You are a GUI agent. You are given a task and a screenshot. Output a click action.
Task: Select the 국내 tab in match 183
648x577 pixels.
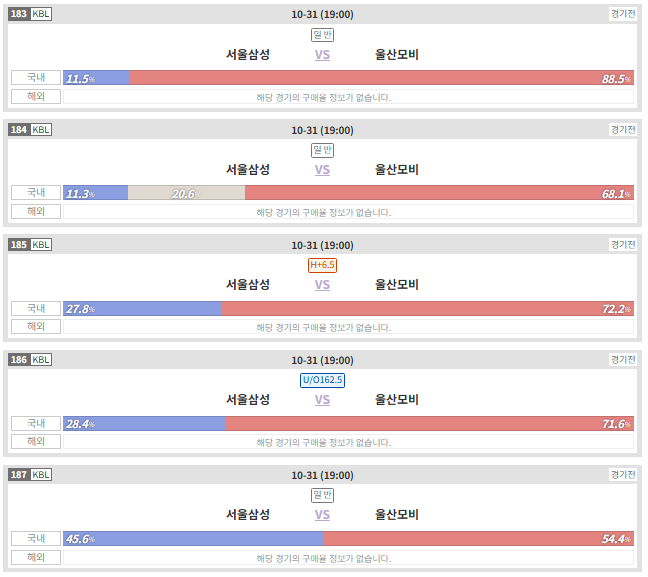tap(36, 78)
